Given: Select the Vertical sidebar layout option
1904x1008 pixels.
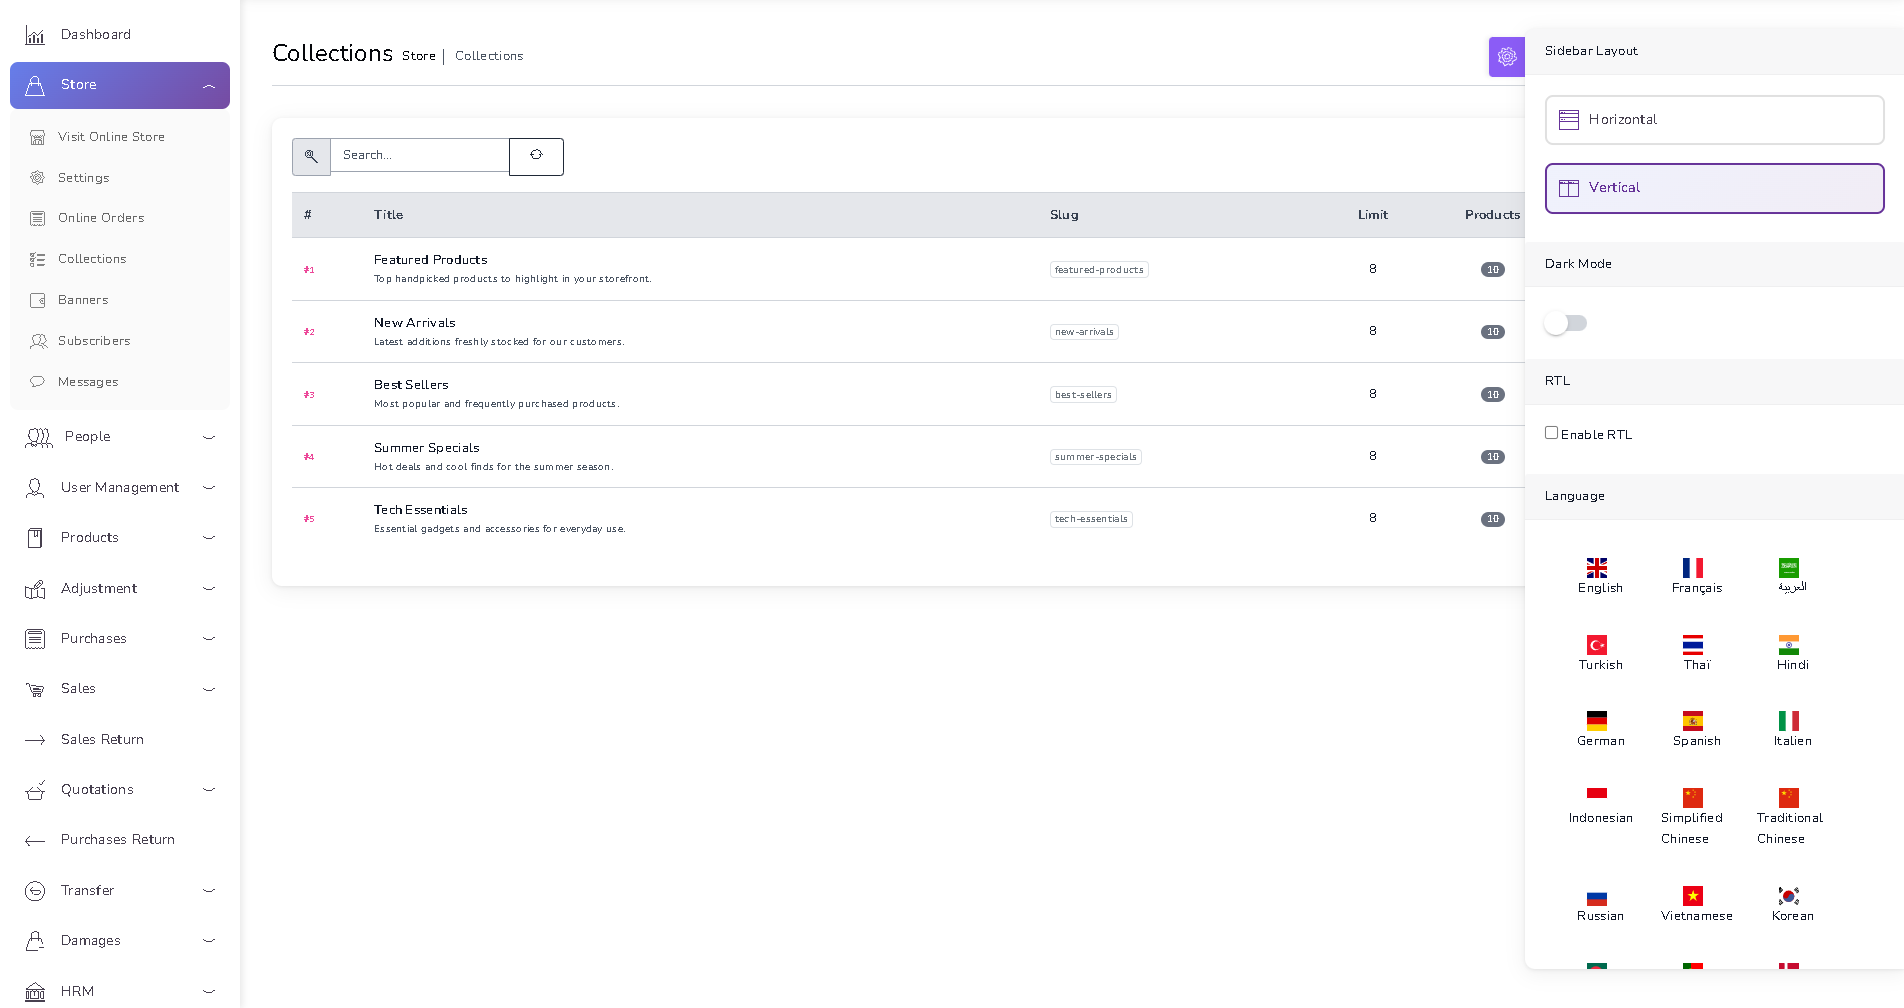Looking at the screenshot, I should coord(1714,188).
